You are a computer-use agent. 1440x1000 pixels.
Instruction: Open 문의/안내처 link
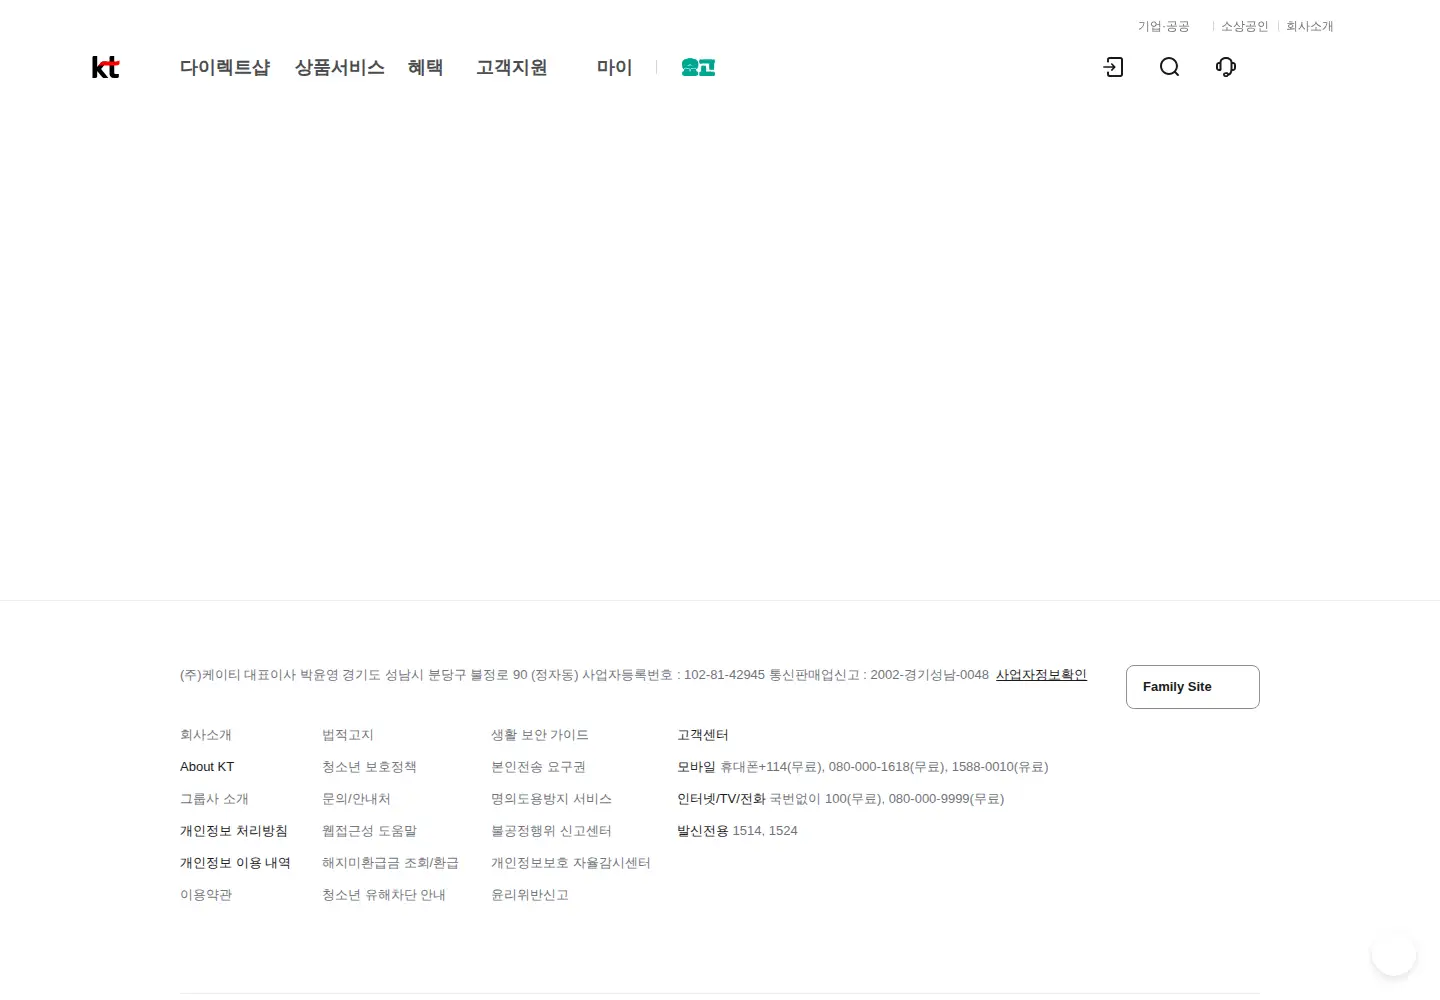[356, 799]
